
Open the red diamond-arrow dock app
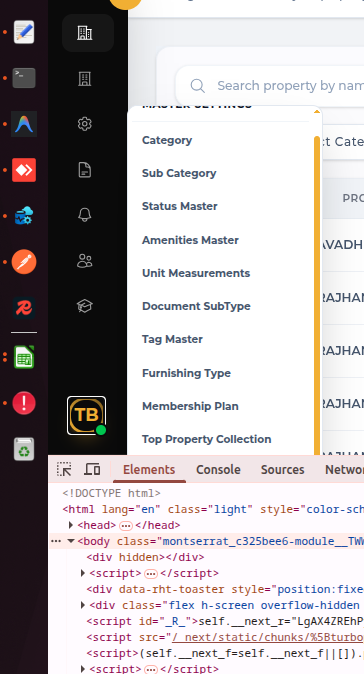[24, 170]
